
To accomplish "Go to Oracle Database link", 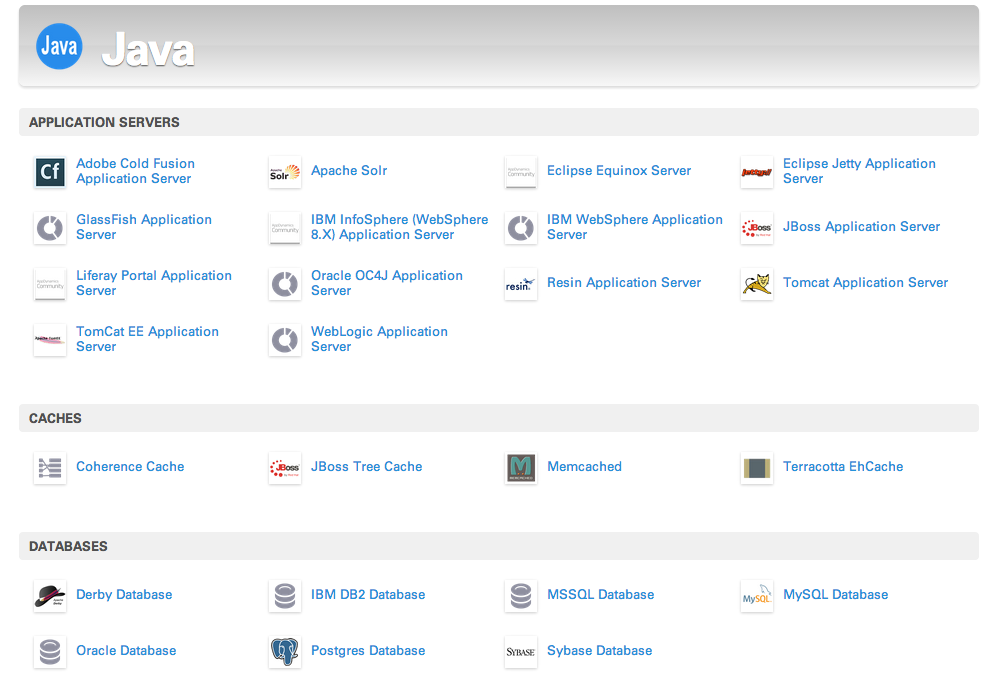I will tap(126, 651).
